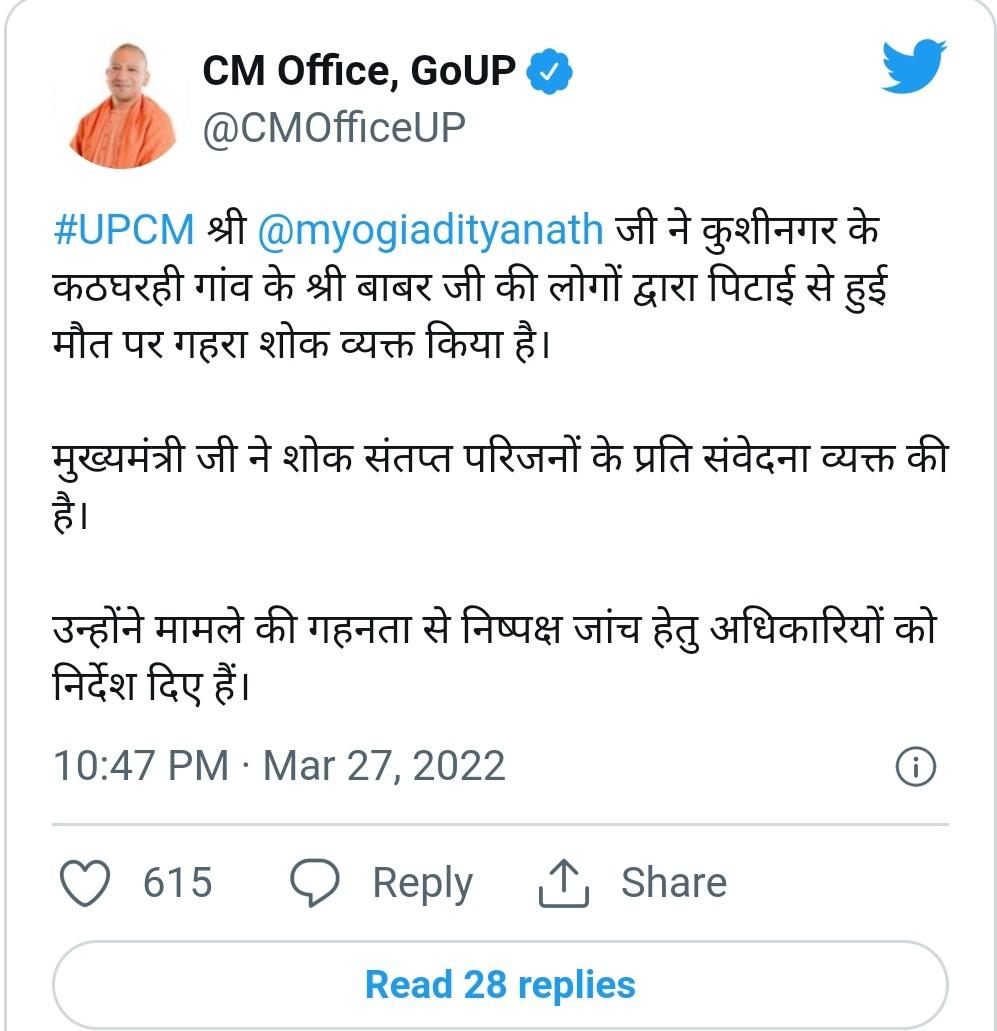Viewport: 997px width, 1031px height.
Task: Go to the @myogiadityanath mention
Action: point(431,229)
